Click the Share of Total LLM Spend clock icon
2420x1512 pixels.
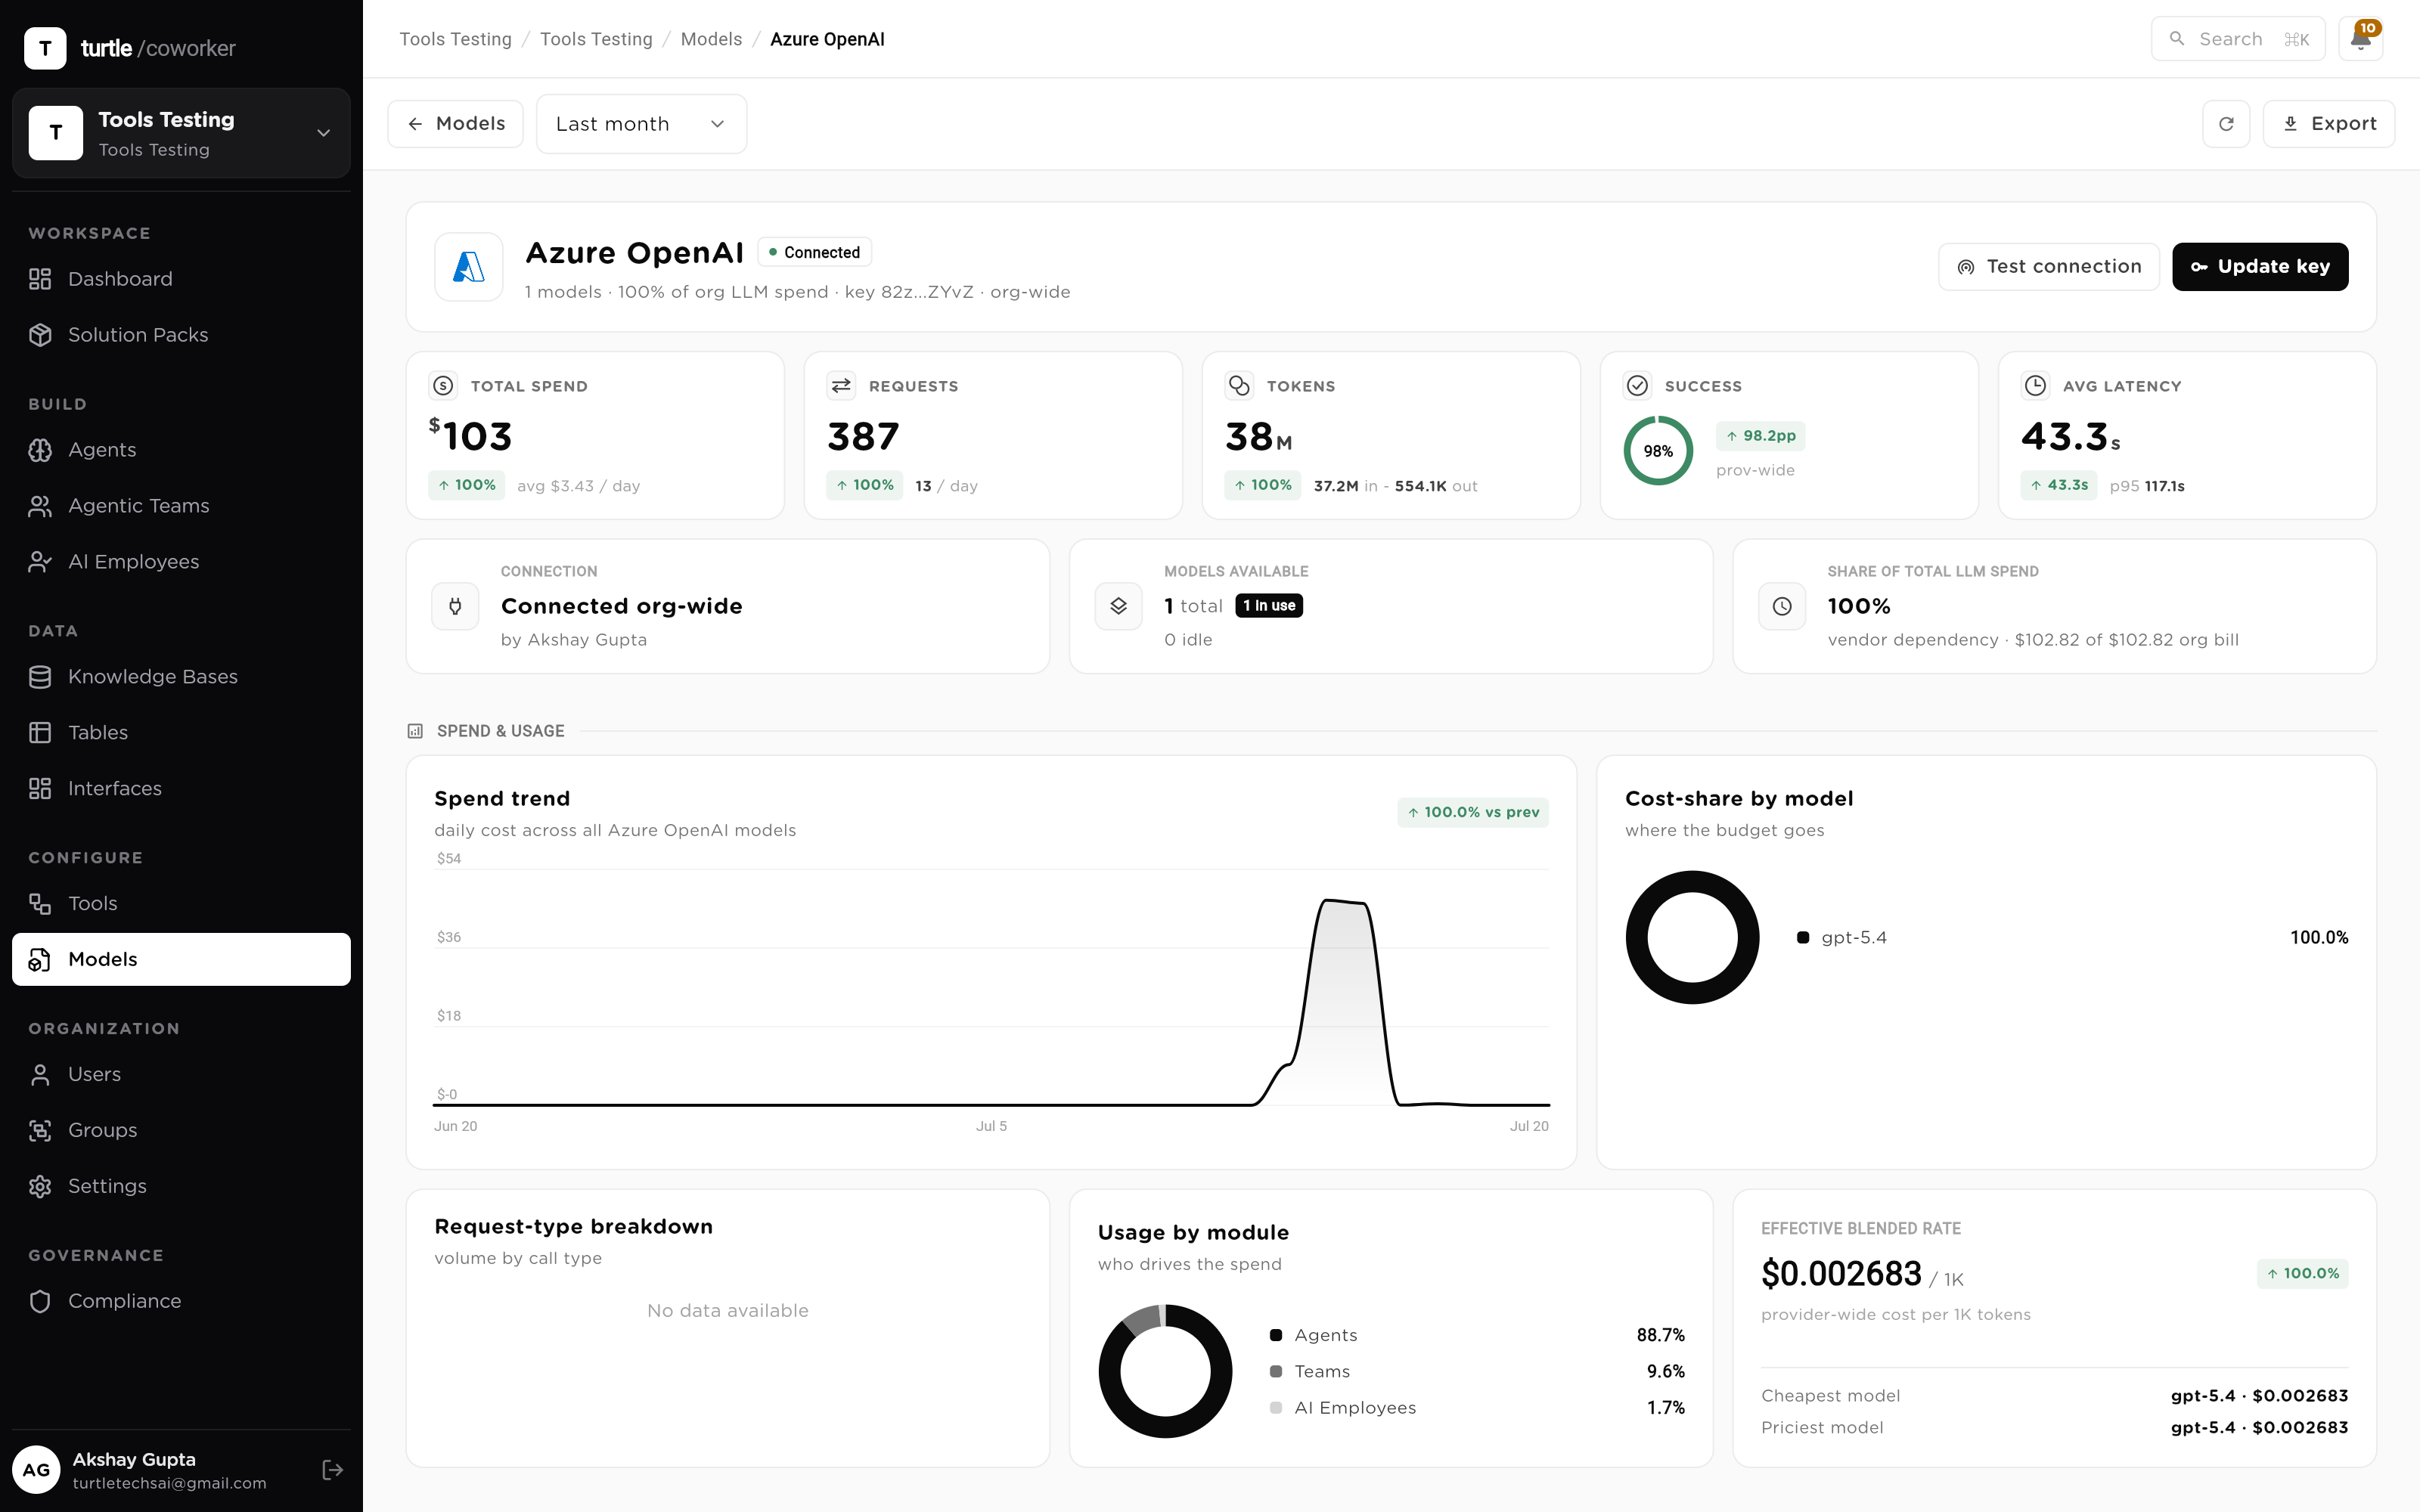point(1782,606)
